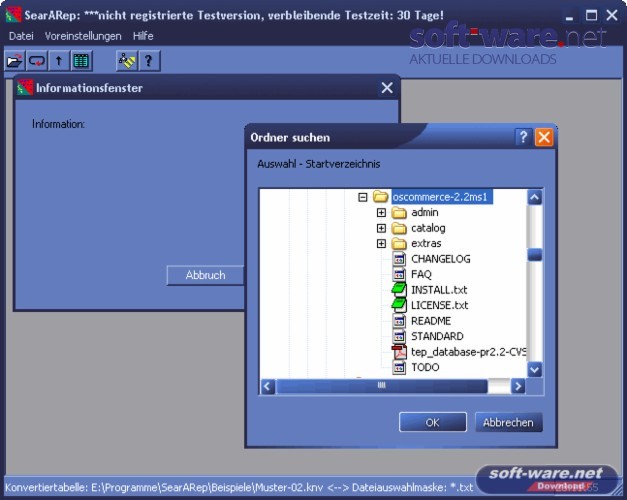Click the Konvertiertabelle path in status bar
This screenshot has height=500, width=627.
point(164,488)
